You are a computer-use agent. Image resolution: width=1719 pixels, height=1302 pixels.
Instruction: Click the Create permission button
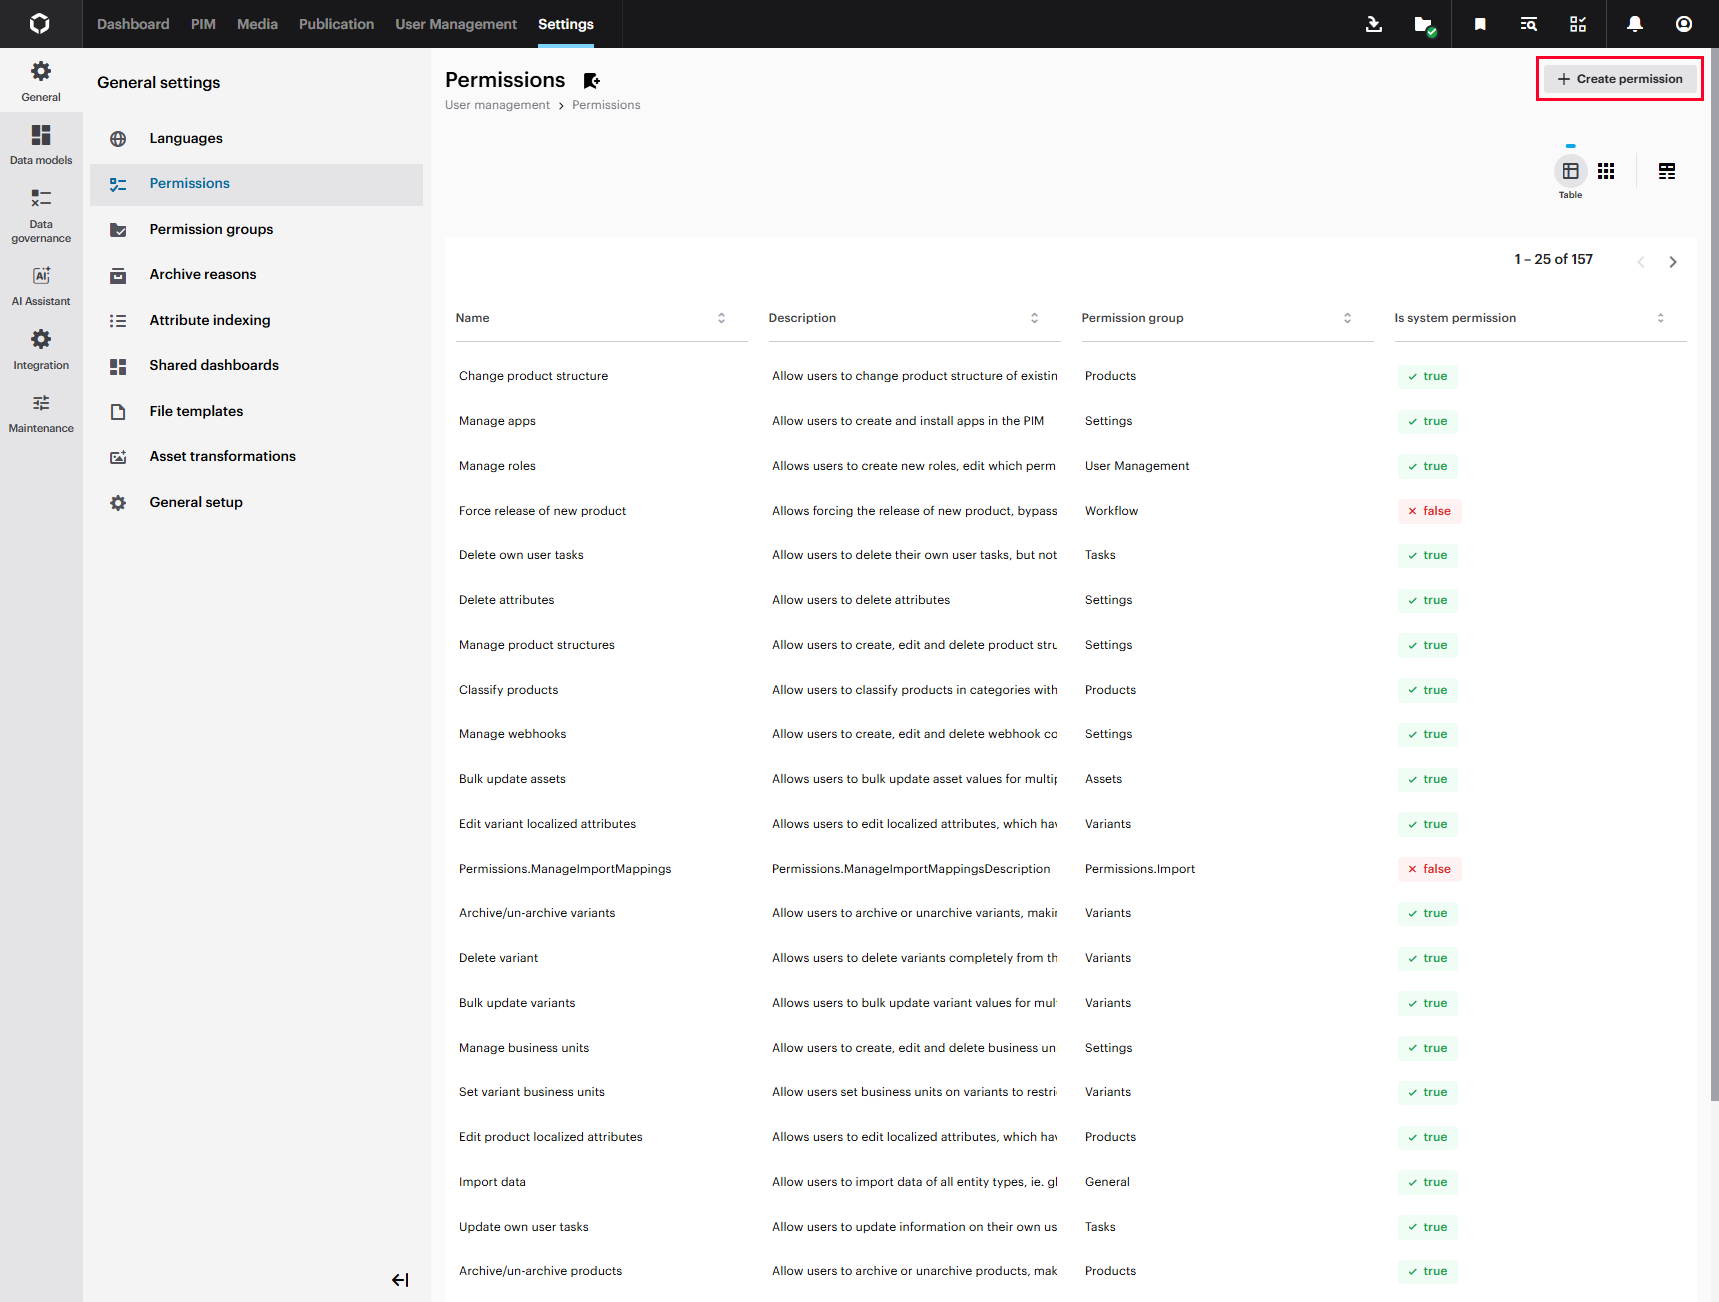(1619, 79)
